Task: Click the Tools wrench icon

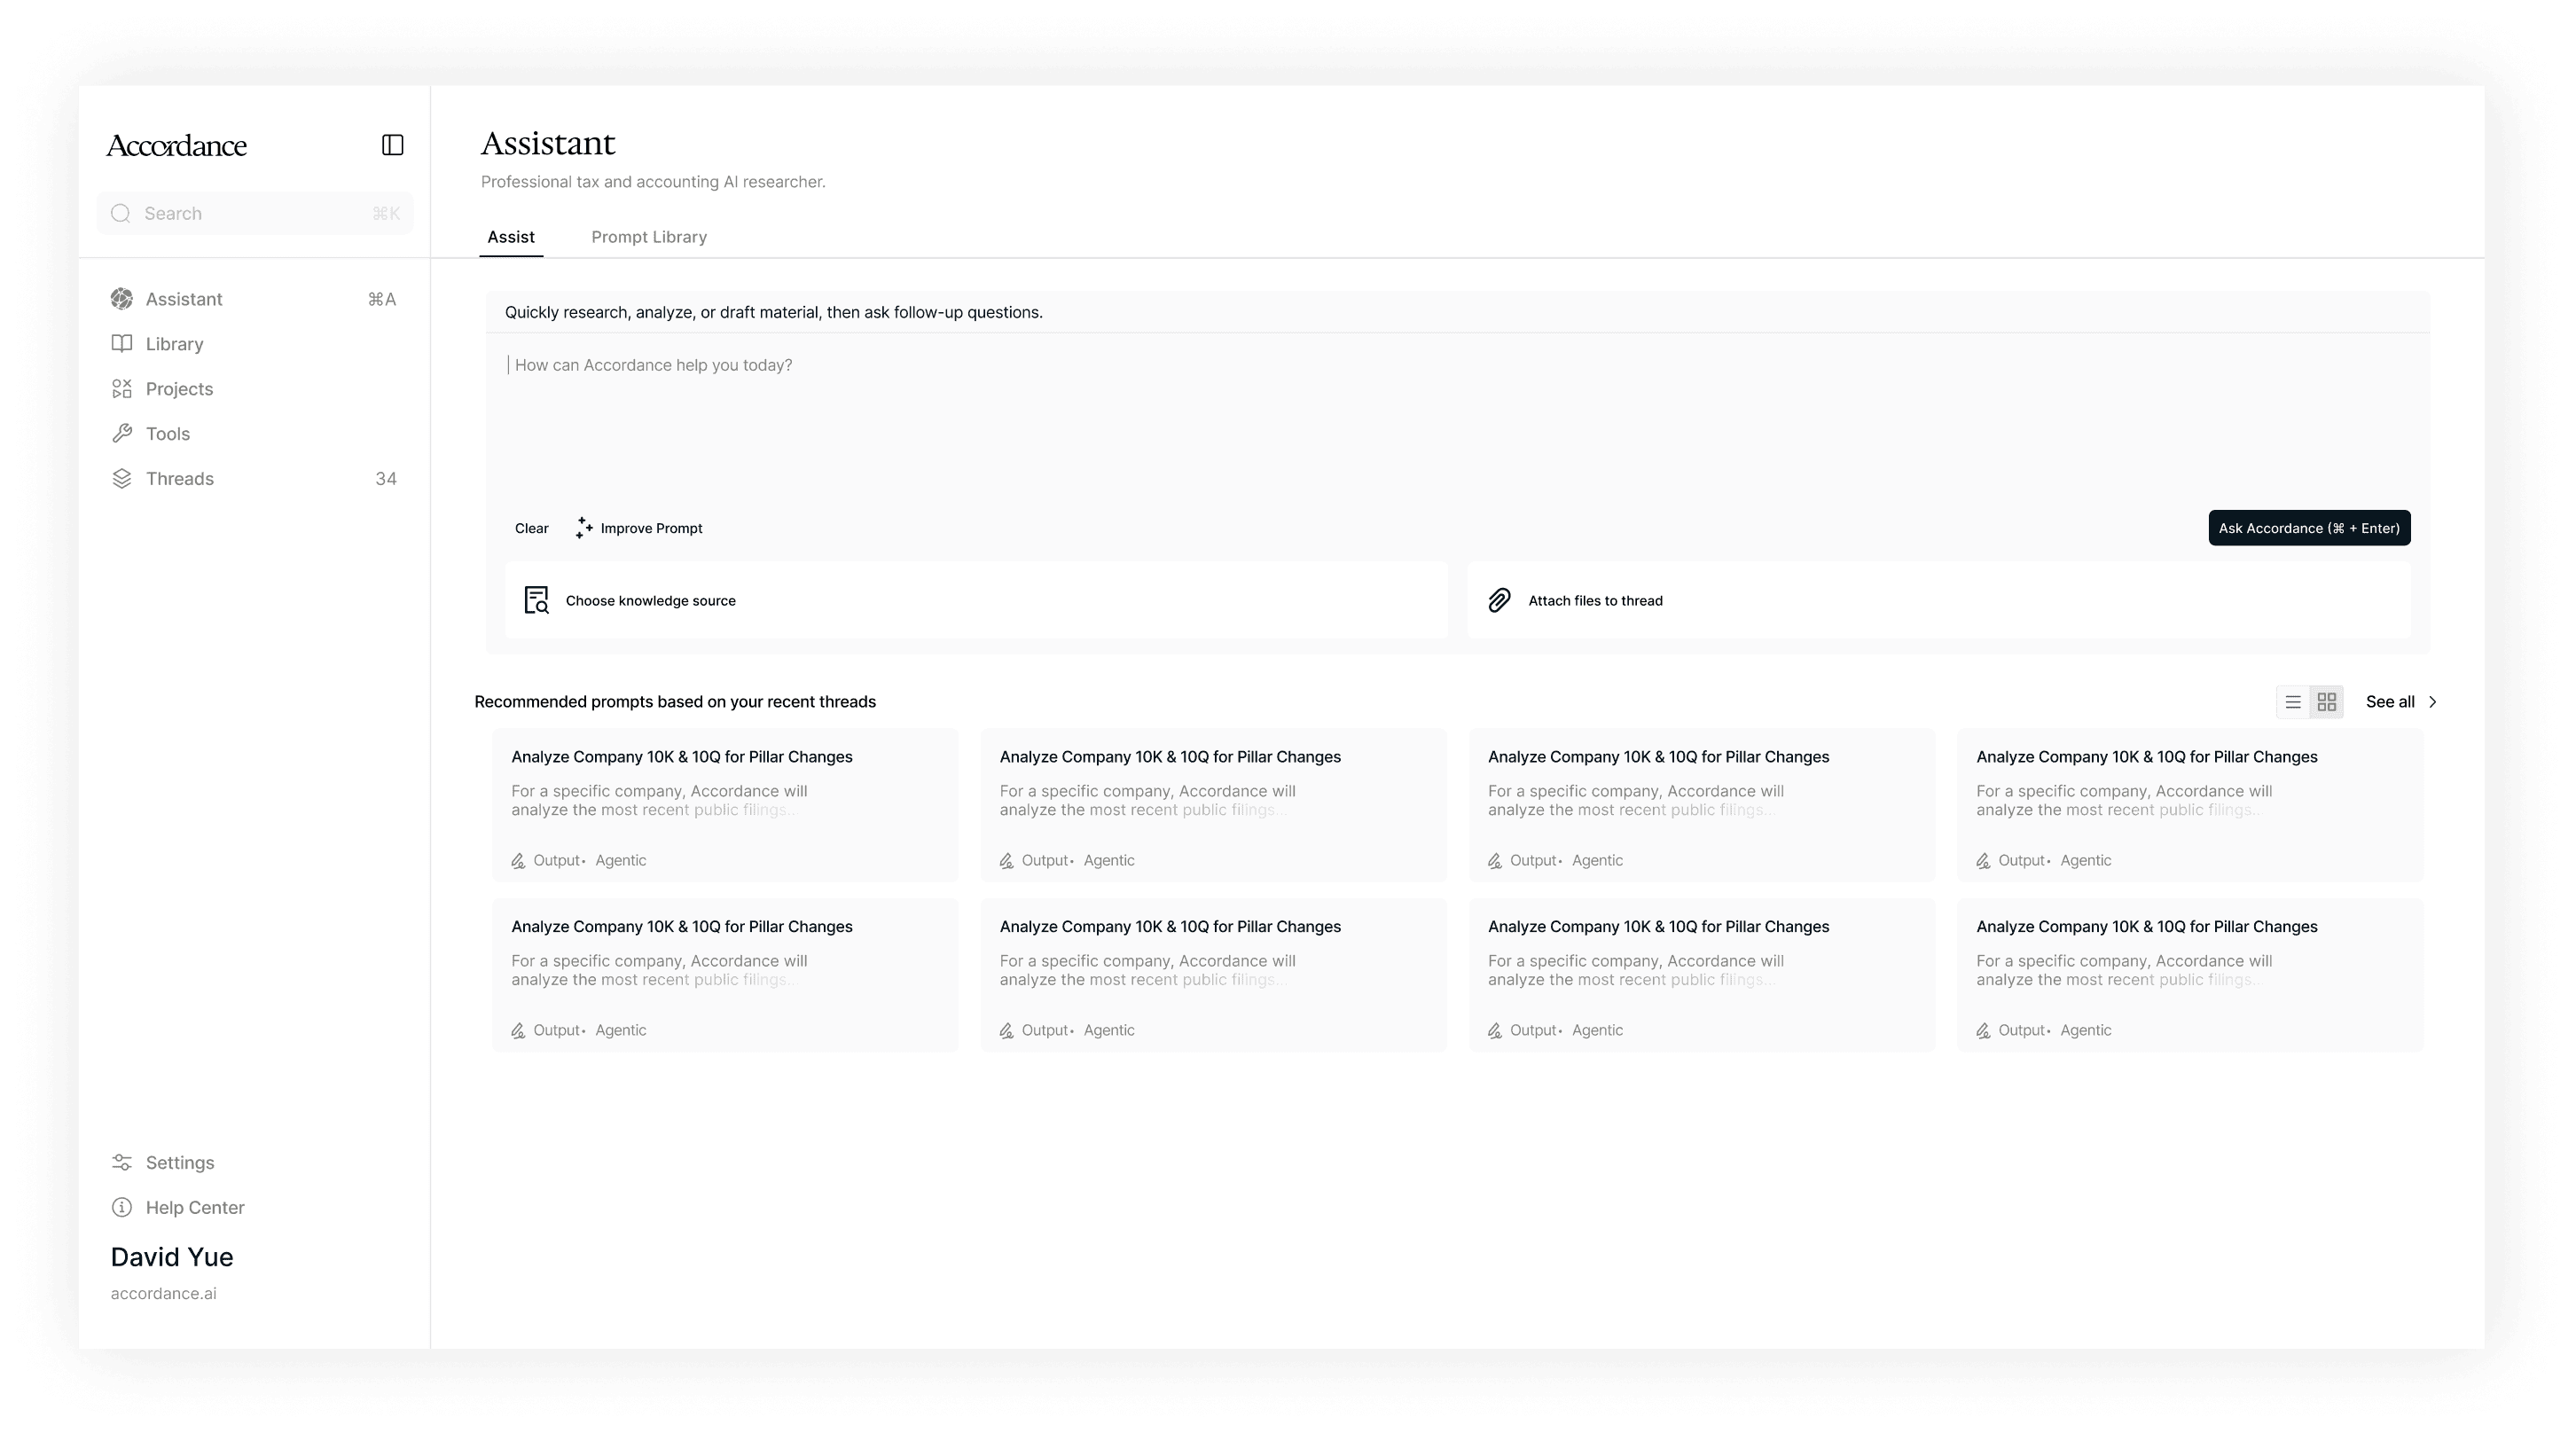Action: click(x=122, y=434)
